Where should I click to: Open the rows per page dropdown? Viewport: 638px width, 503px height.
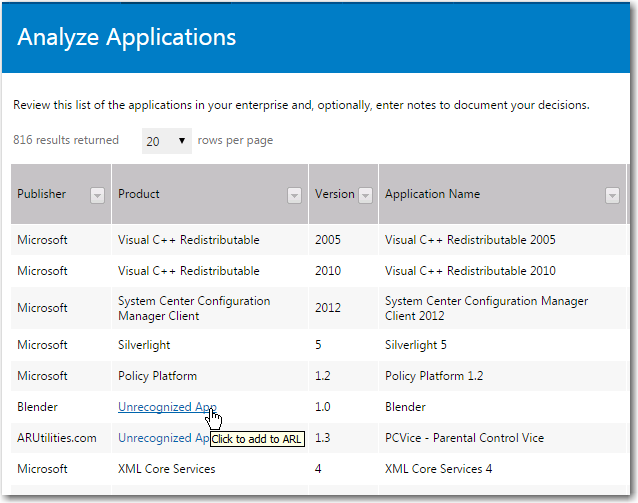point(167,141)
